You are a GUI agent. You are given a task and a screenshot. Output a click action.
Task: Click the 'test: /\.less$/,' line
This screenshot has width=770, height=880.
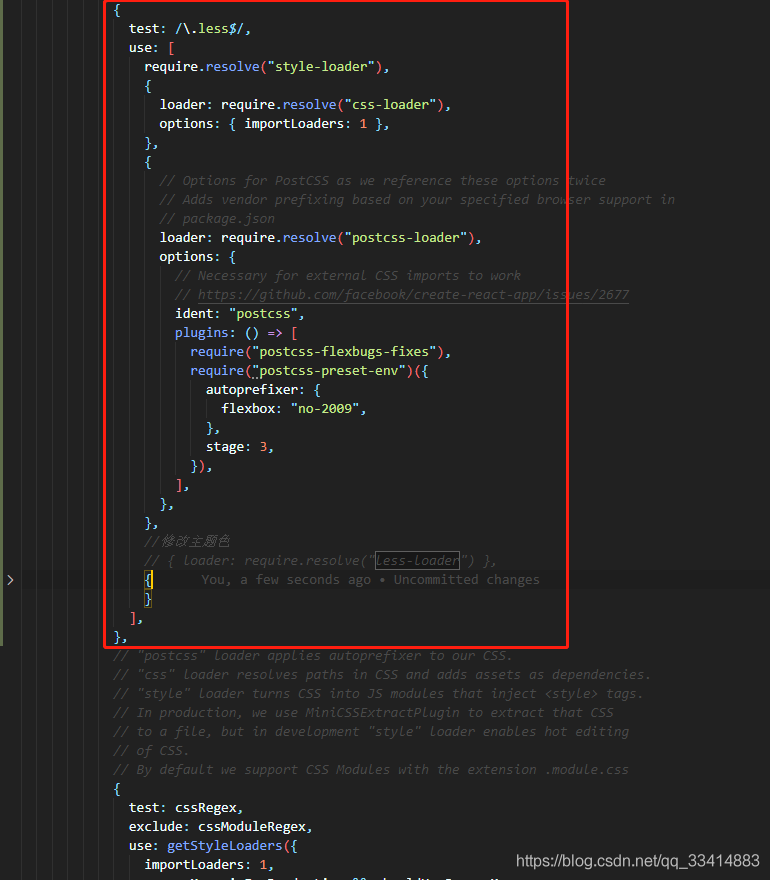pyautogui.click(x=190, y=29)
